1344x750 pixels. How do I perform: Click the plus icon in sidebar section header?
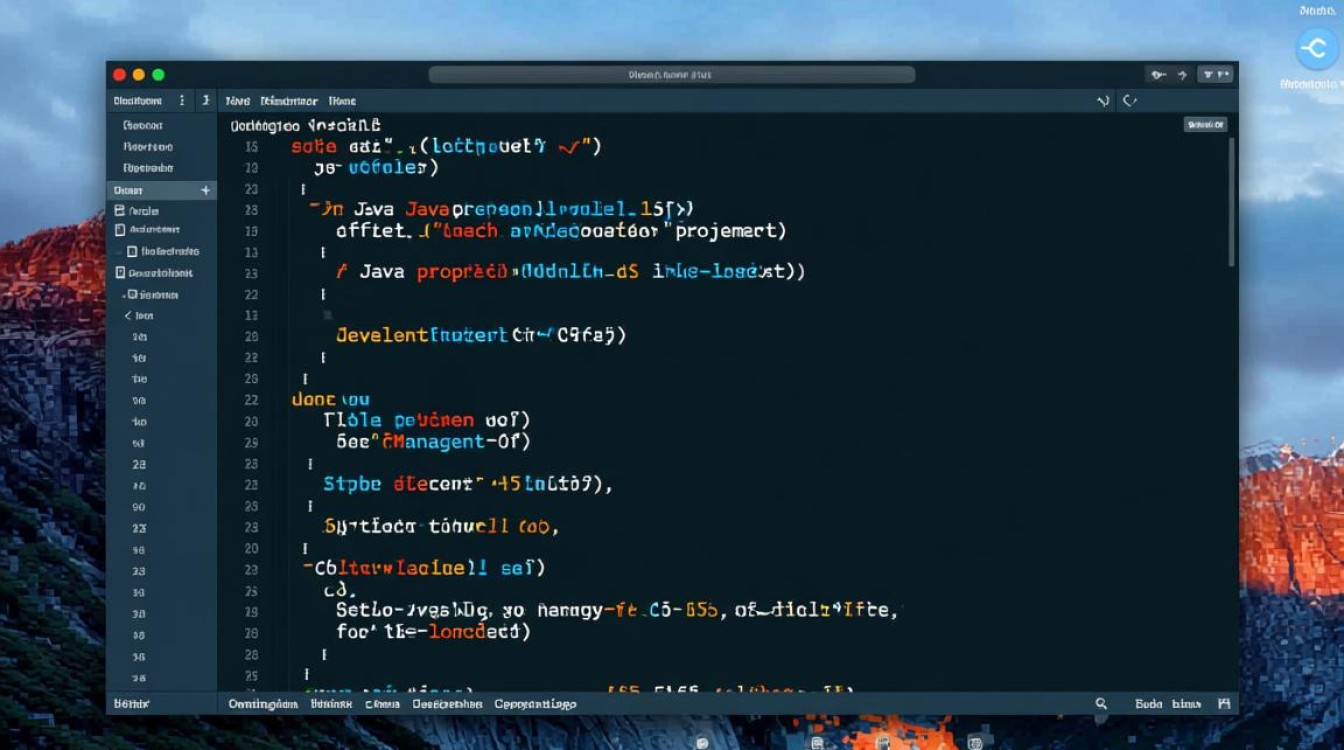[x=205, y=190]
